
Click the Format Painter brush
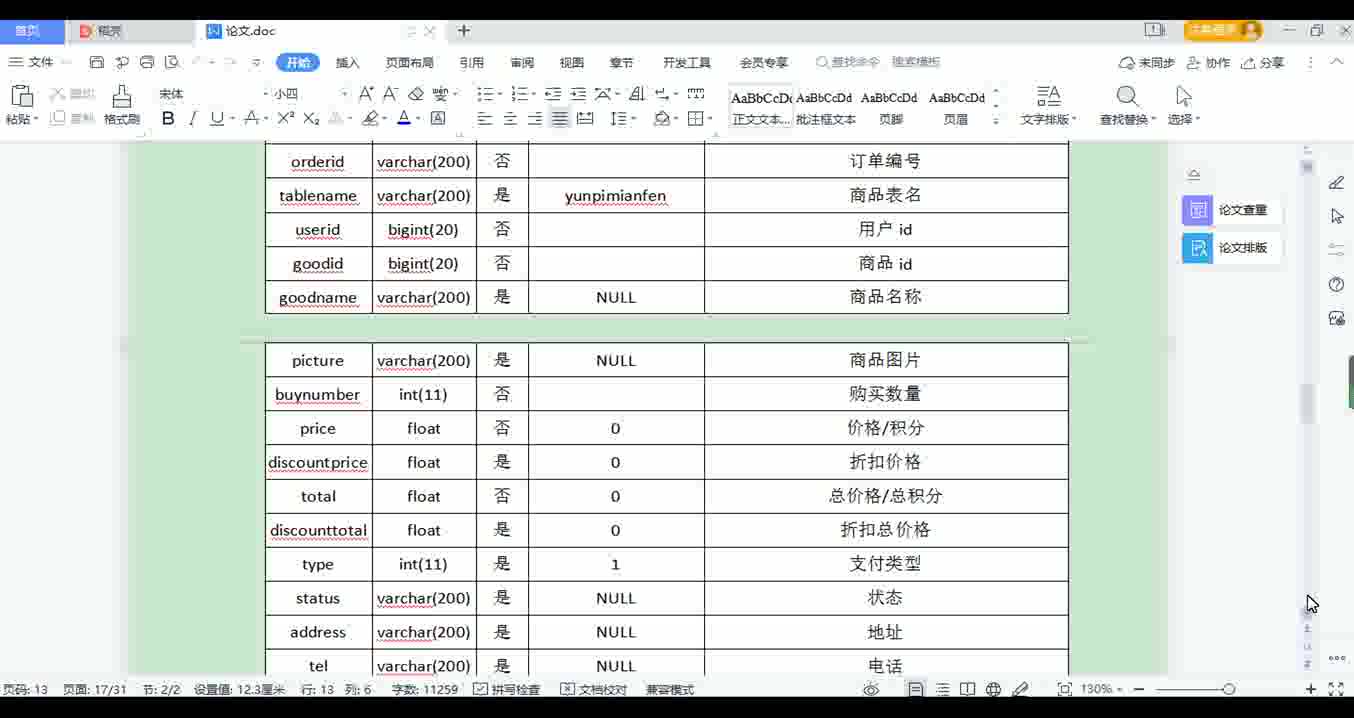coord(122,97)
